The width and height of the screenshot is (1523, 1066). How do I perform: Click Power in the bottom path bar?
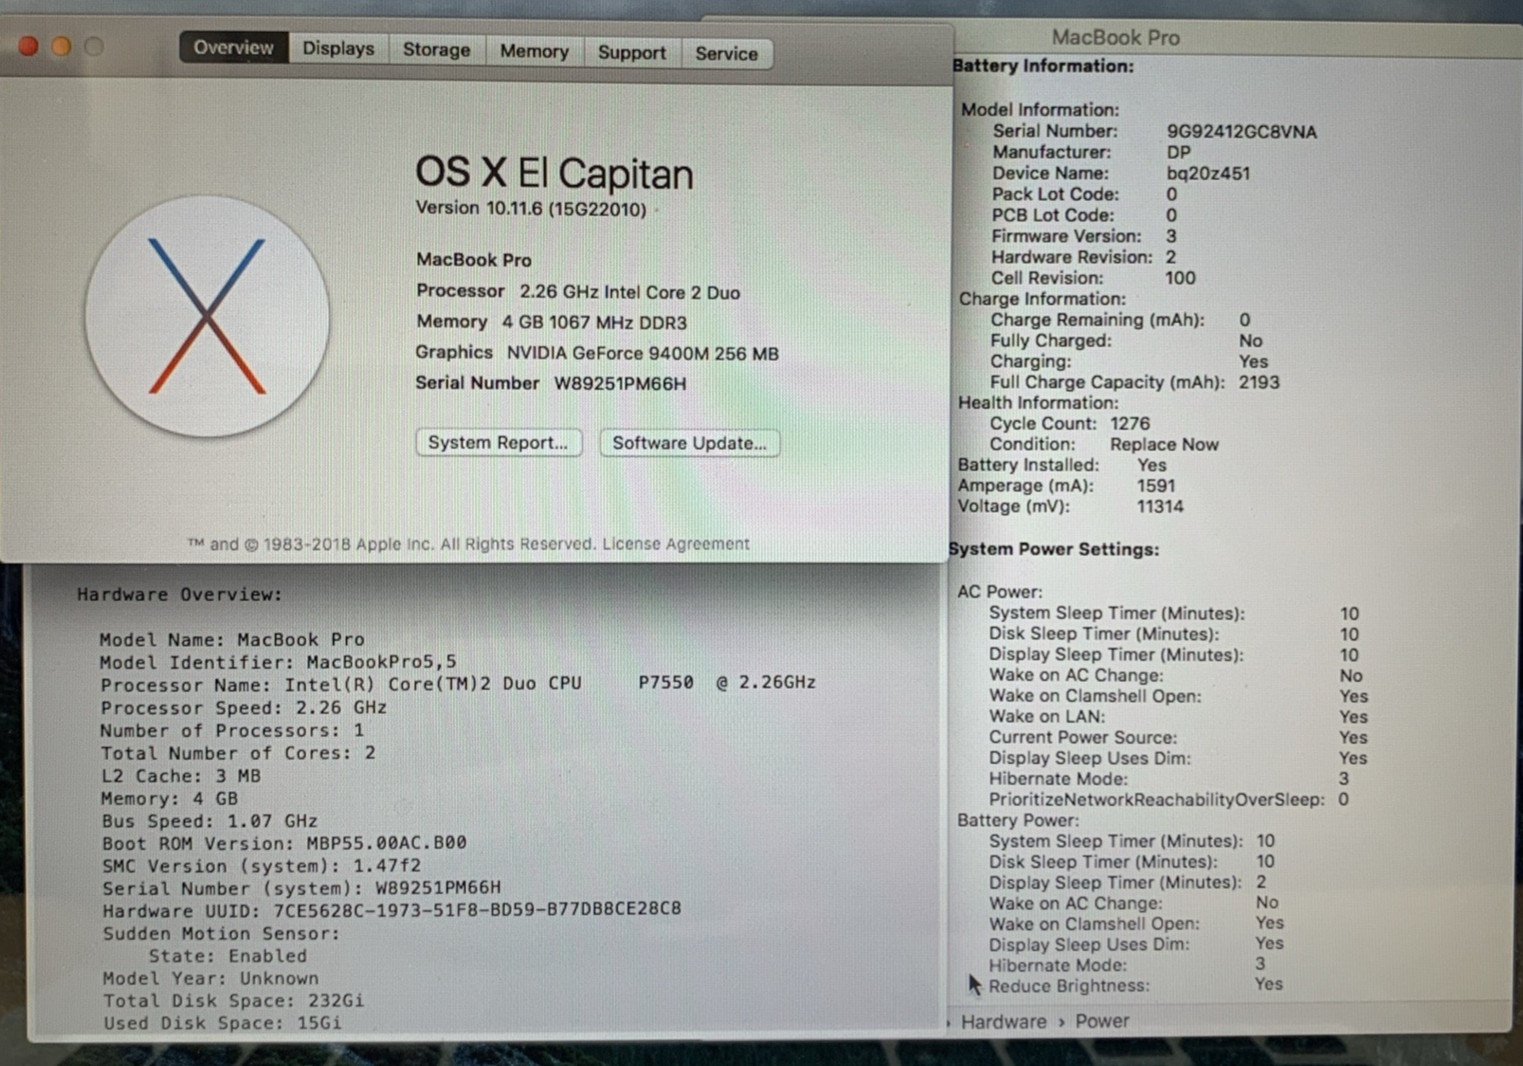coord(1102,1021)
